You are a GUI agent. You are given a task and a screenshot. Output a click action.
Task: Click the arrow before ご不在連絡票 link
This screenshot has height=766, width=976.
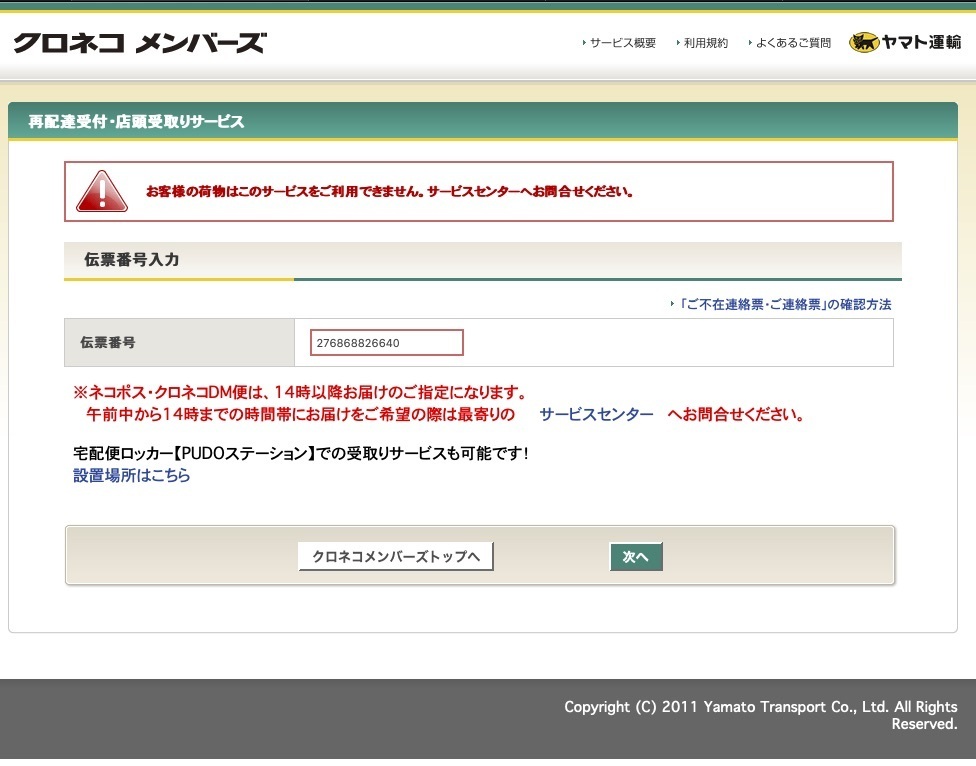pos(672,304)
